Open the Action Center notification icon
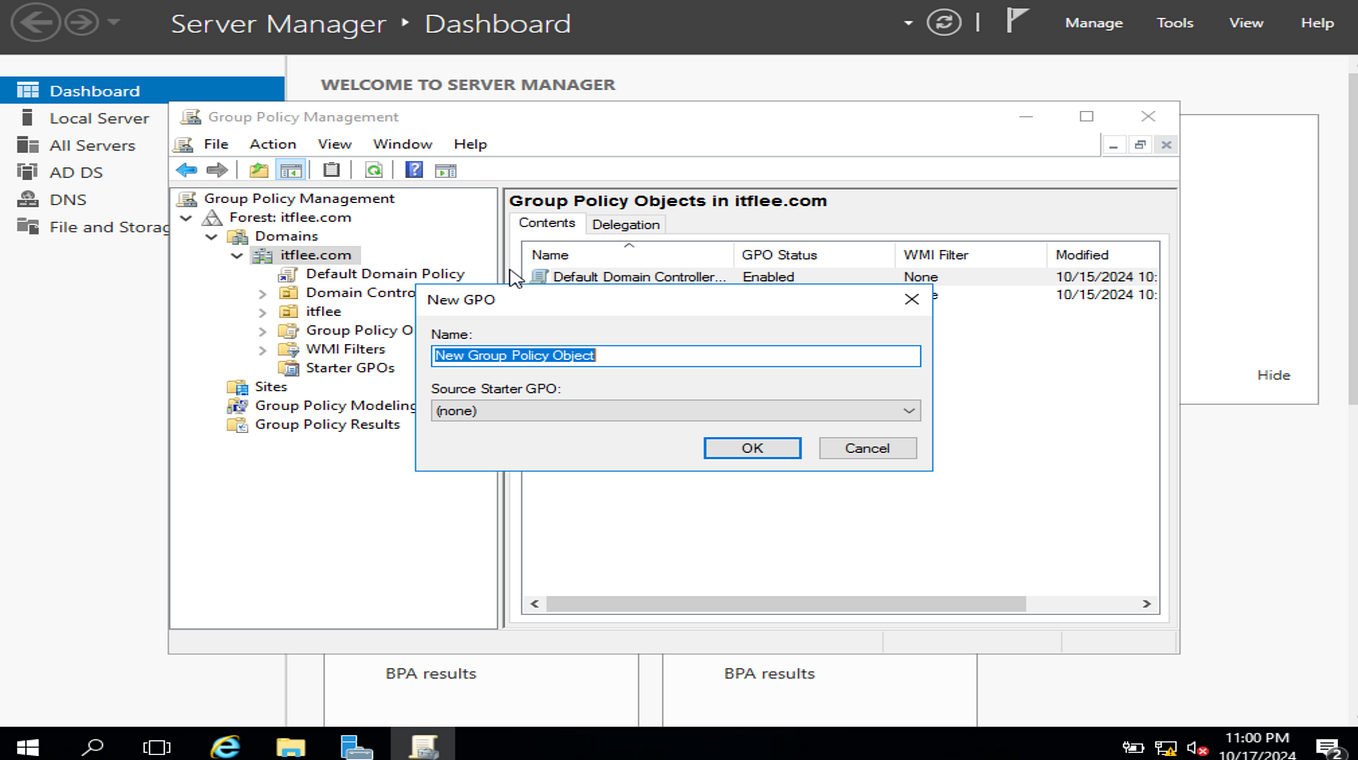 coord(1329,746)
